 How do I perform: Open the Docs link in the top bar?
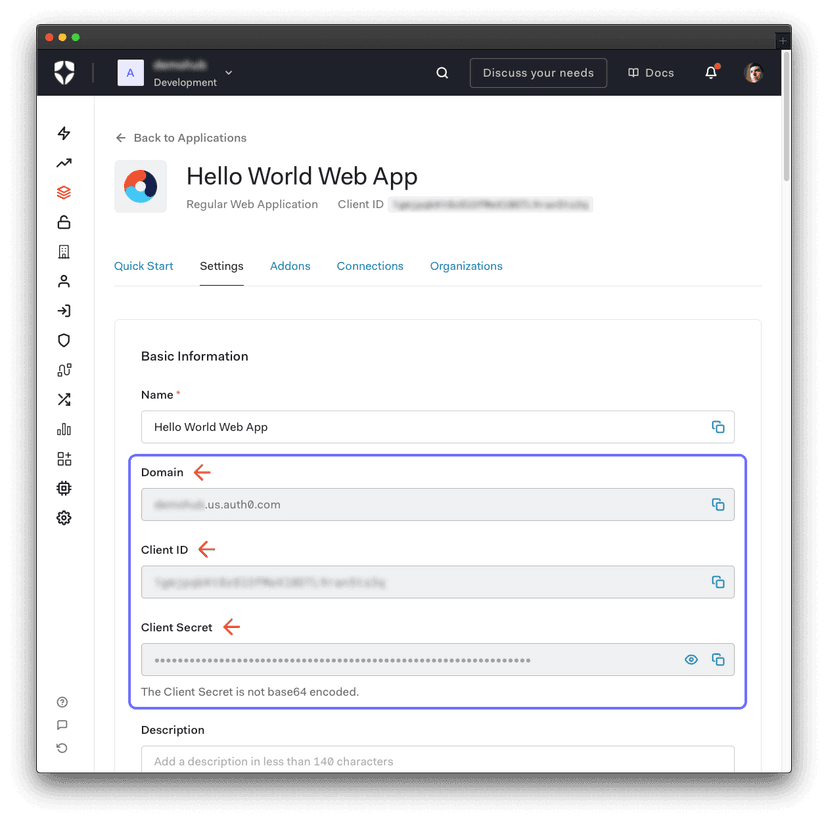click(x=650, y=72)
